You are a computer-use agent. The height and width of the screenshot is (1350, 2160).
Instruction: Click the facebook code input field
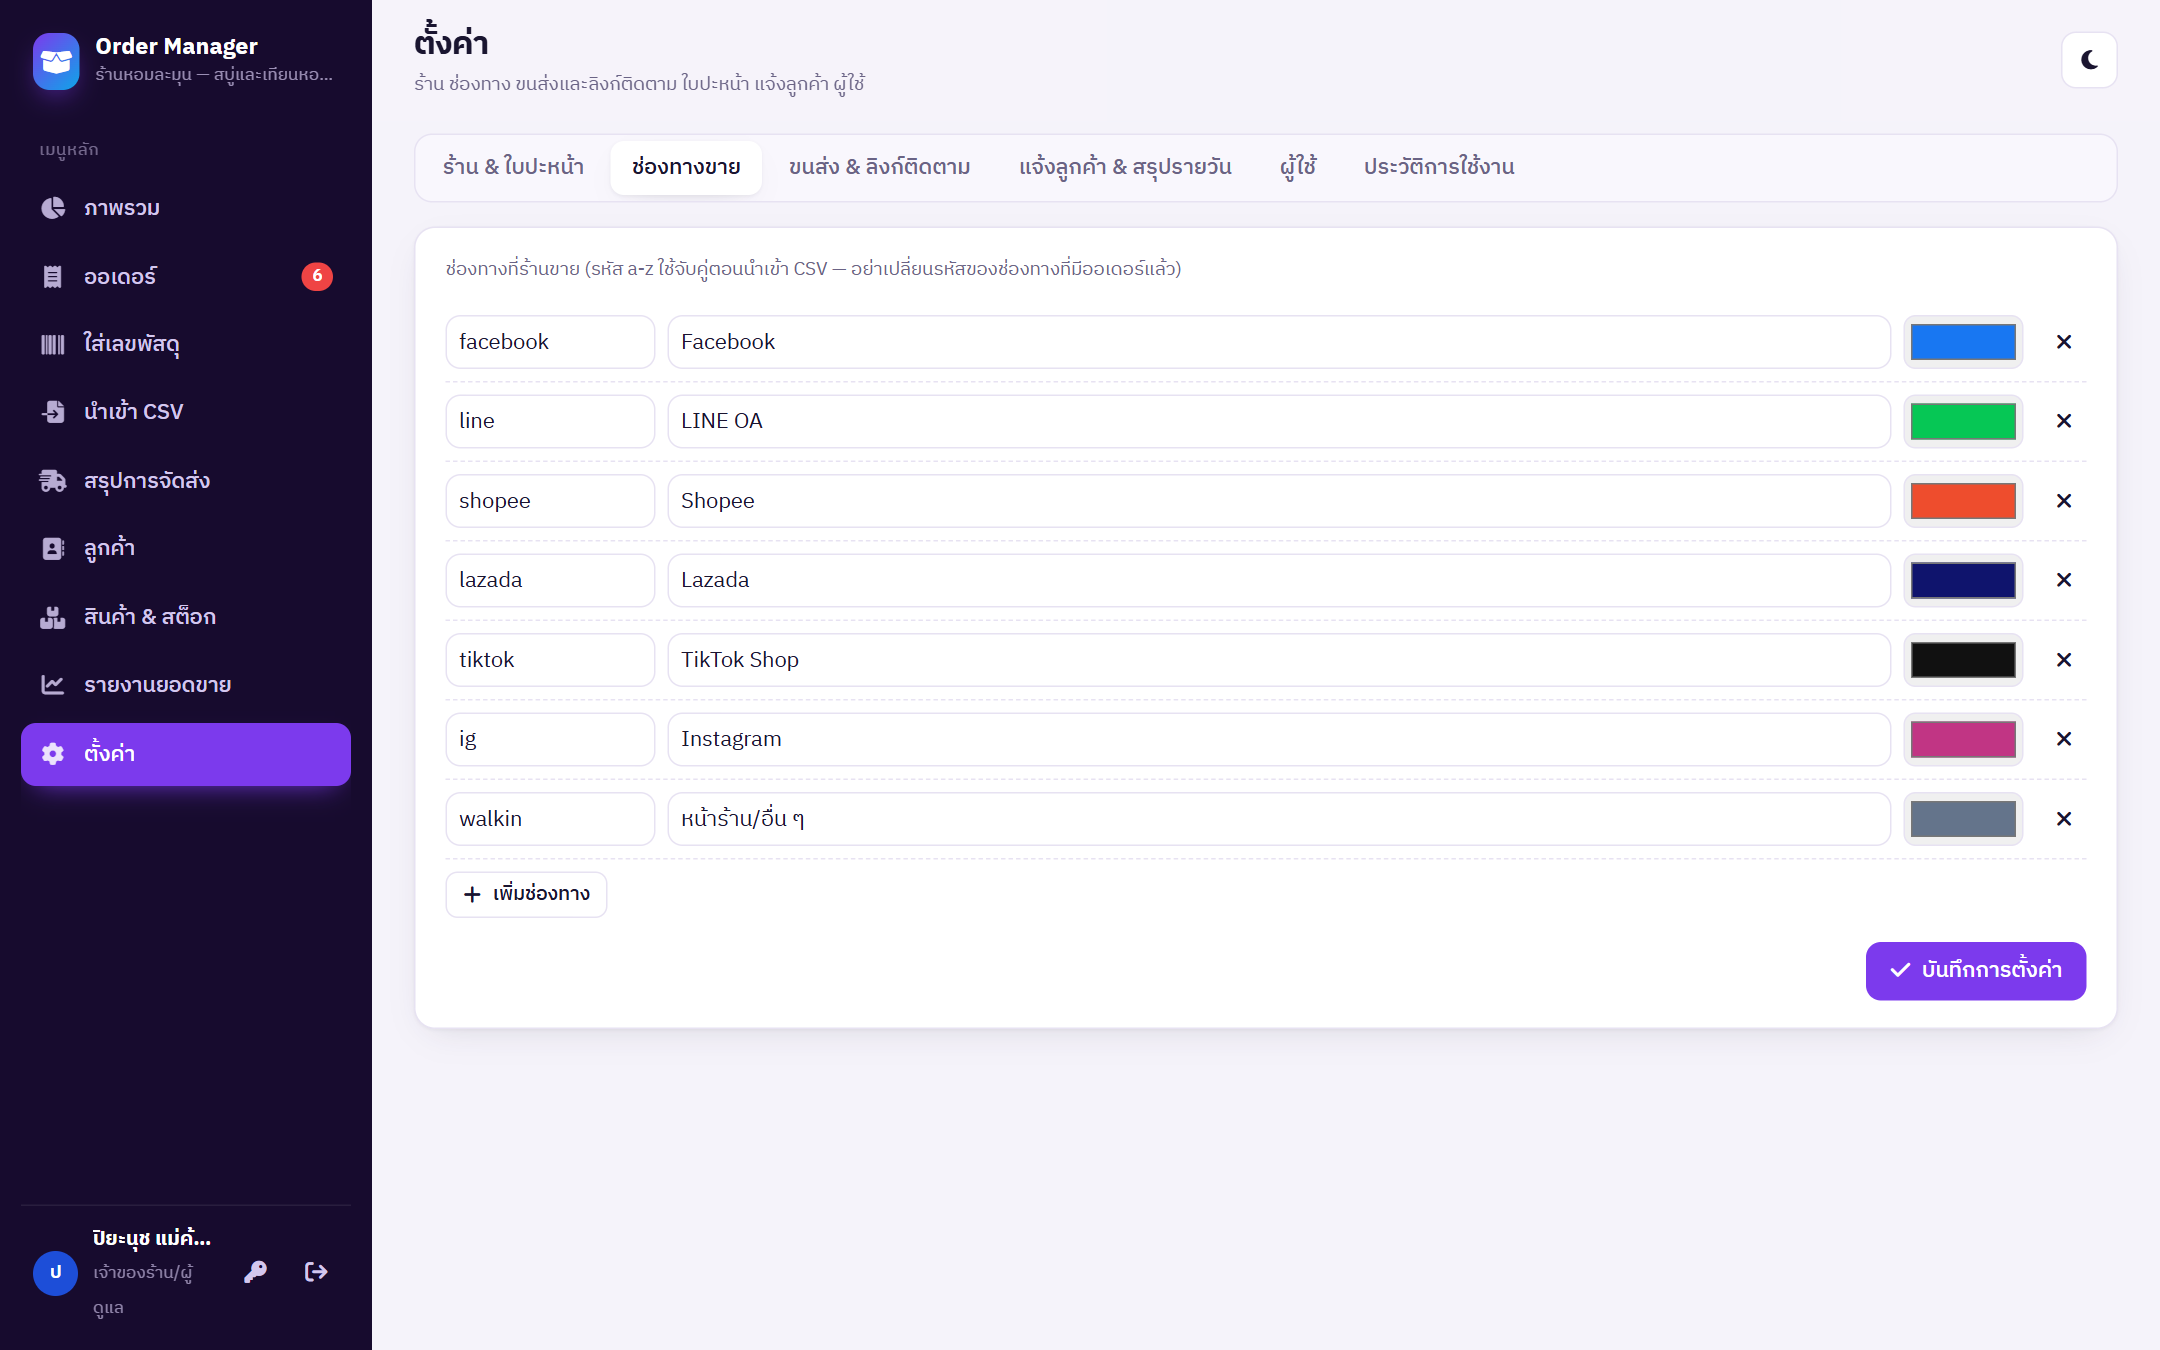pos(550,342)
